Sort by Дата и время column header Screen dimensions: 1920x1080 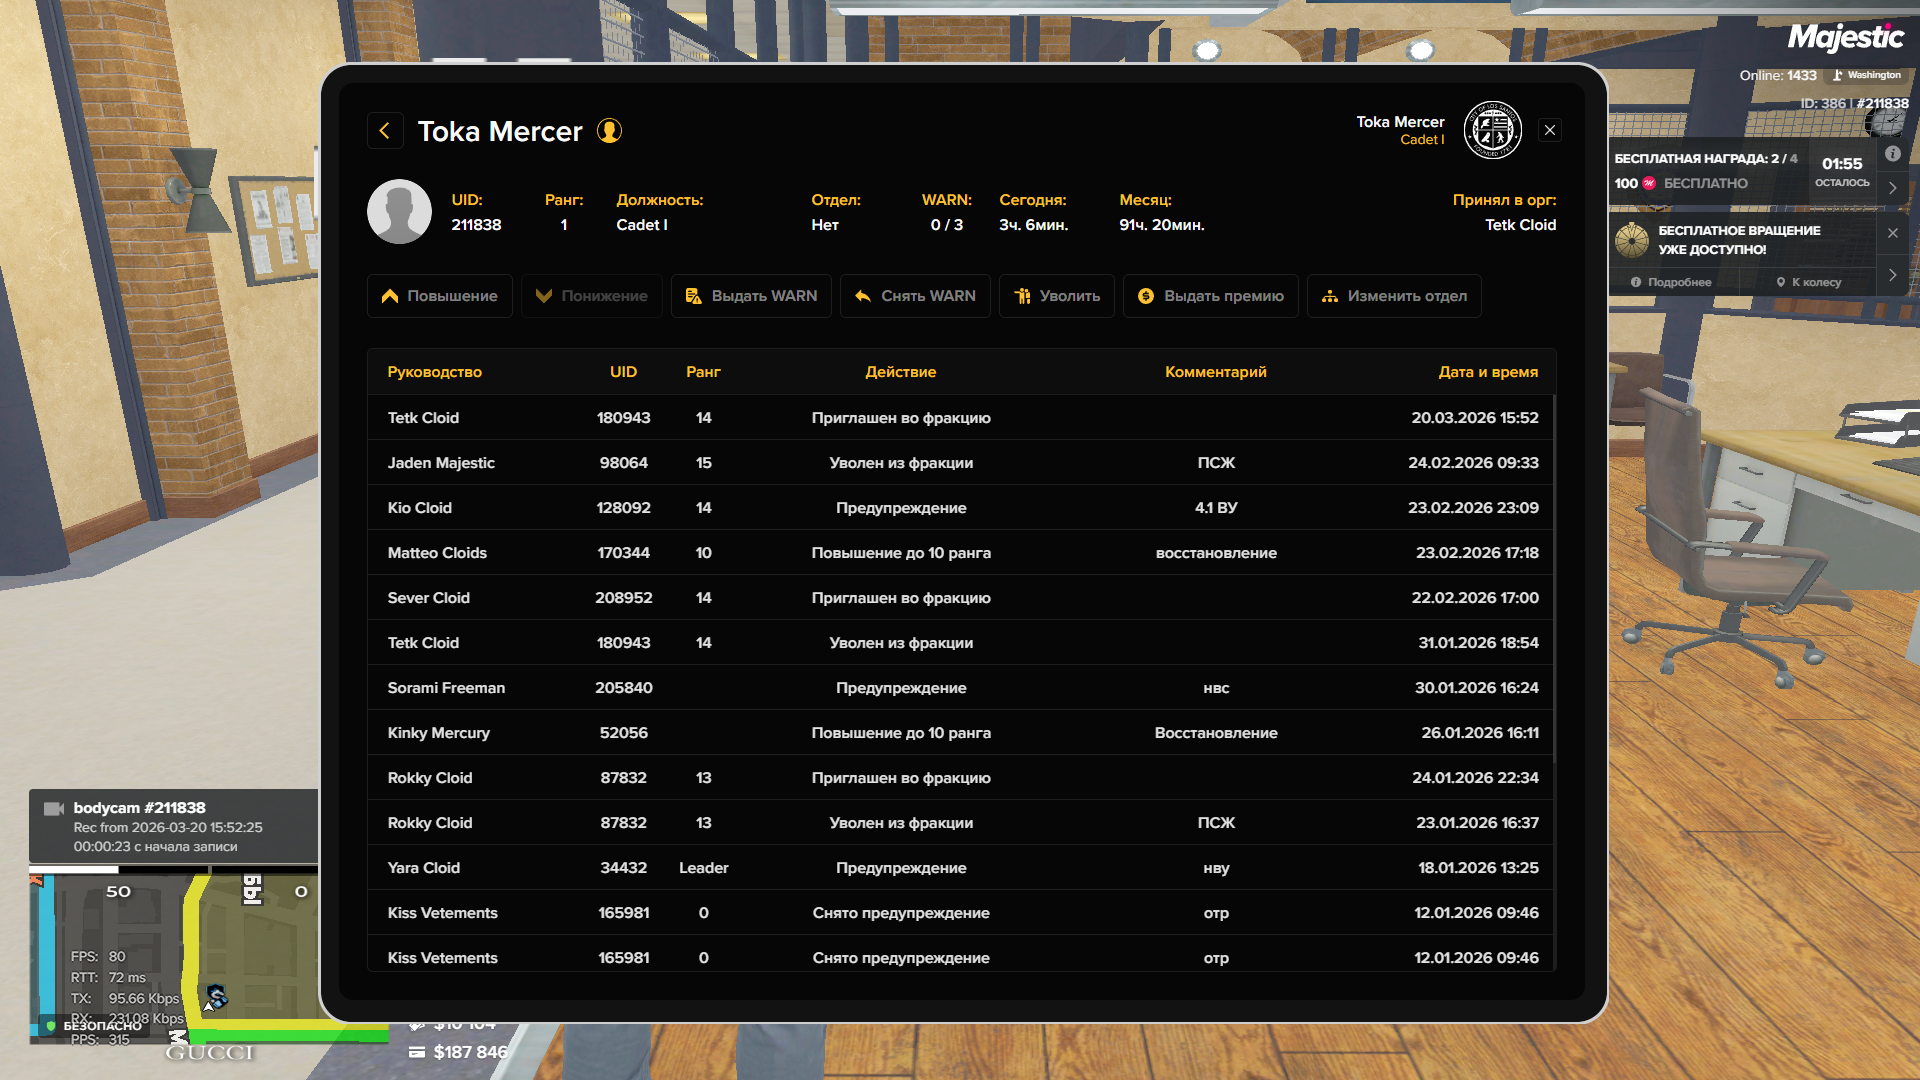pyautogui.click(x=1487, y=372)
